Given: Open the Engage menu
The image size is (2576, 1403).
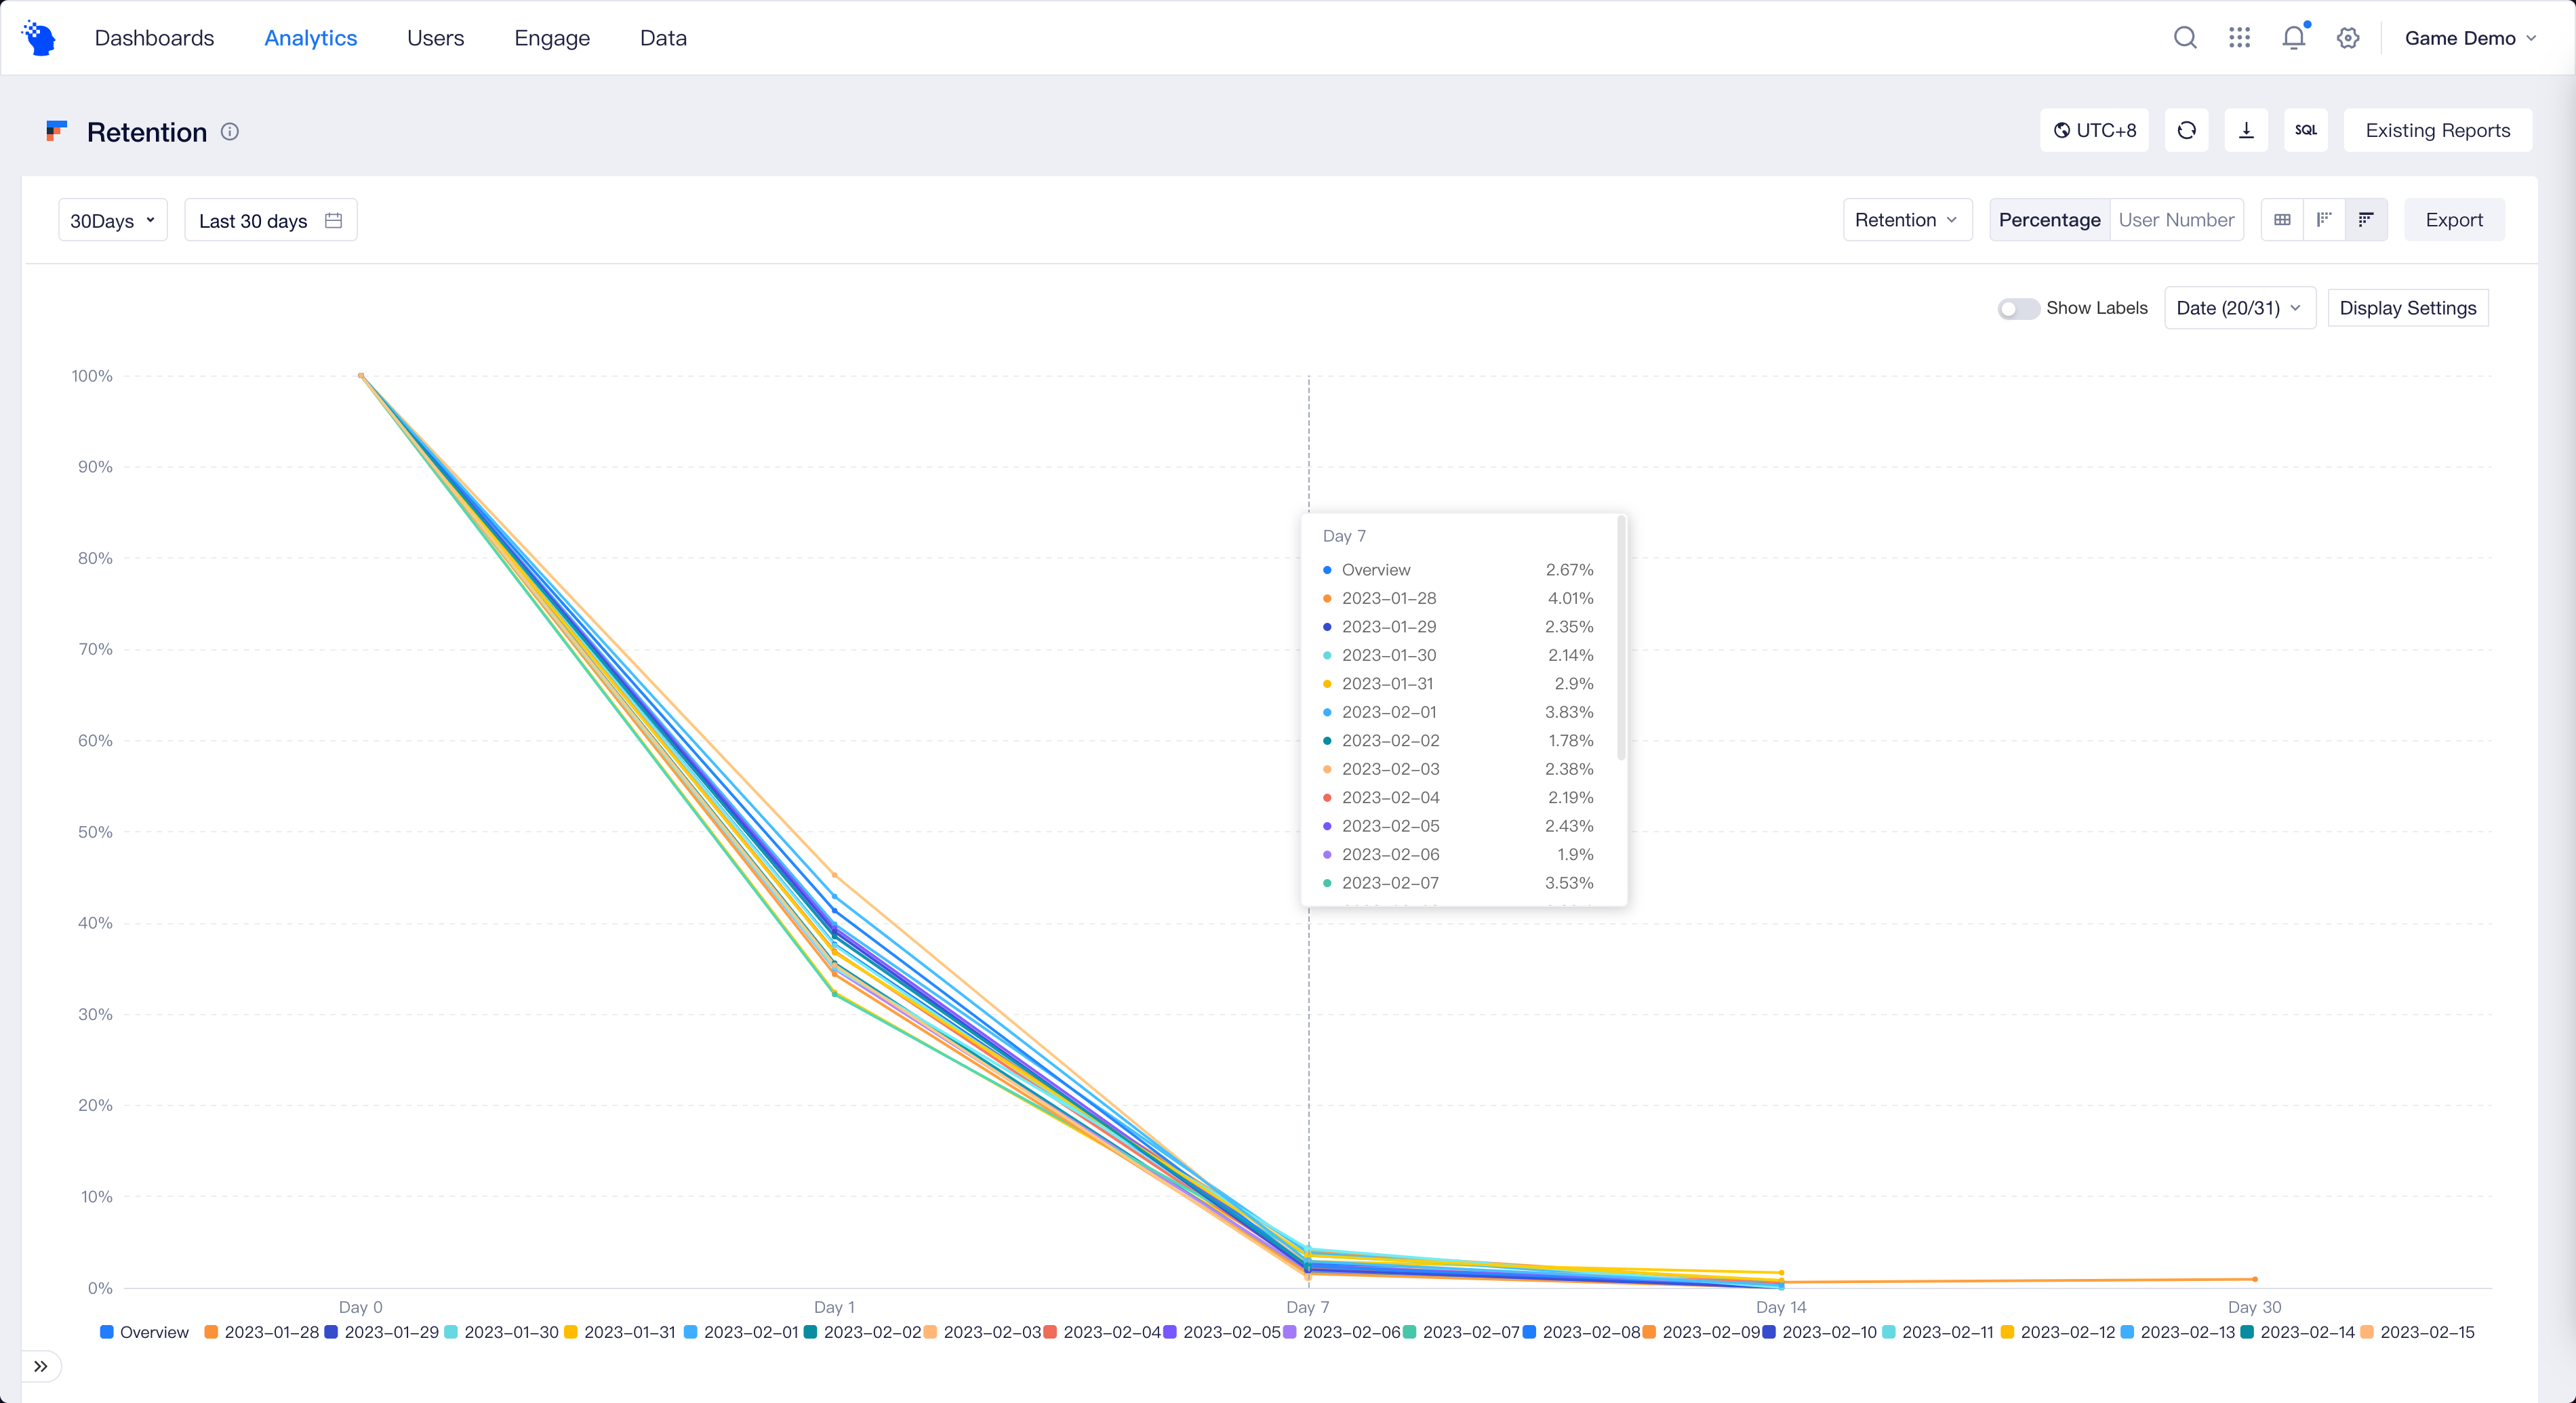Looking at the screenshot, I should tap(552, 38).
